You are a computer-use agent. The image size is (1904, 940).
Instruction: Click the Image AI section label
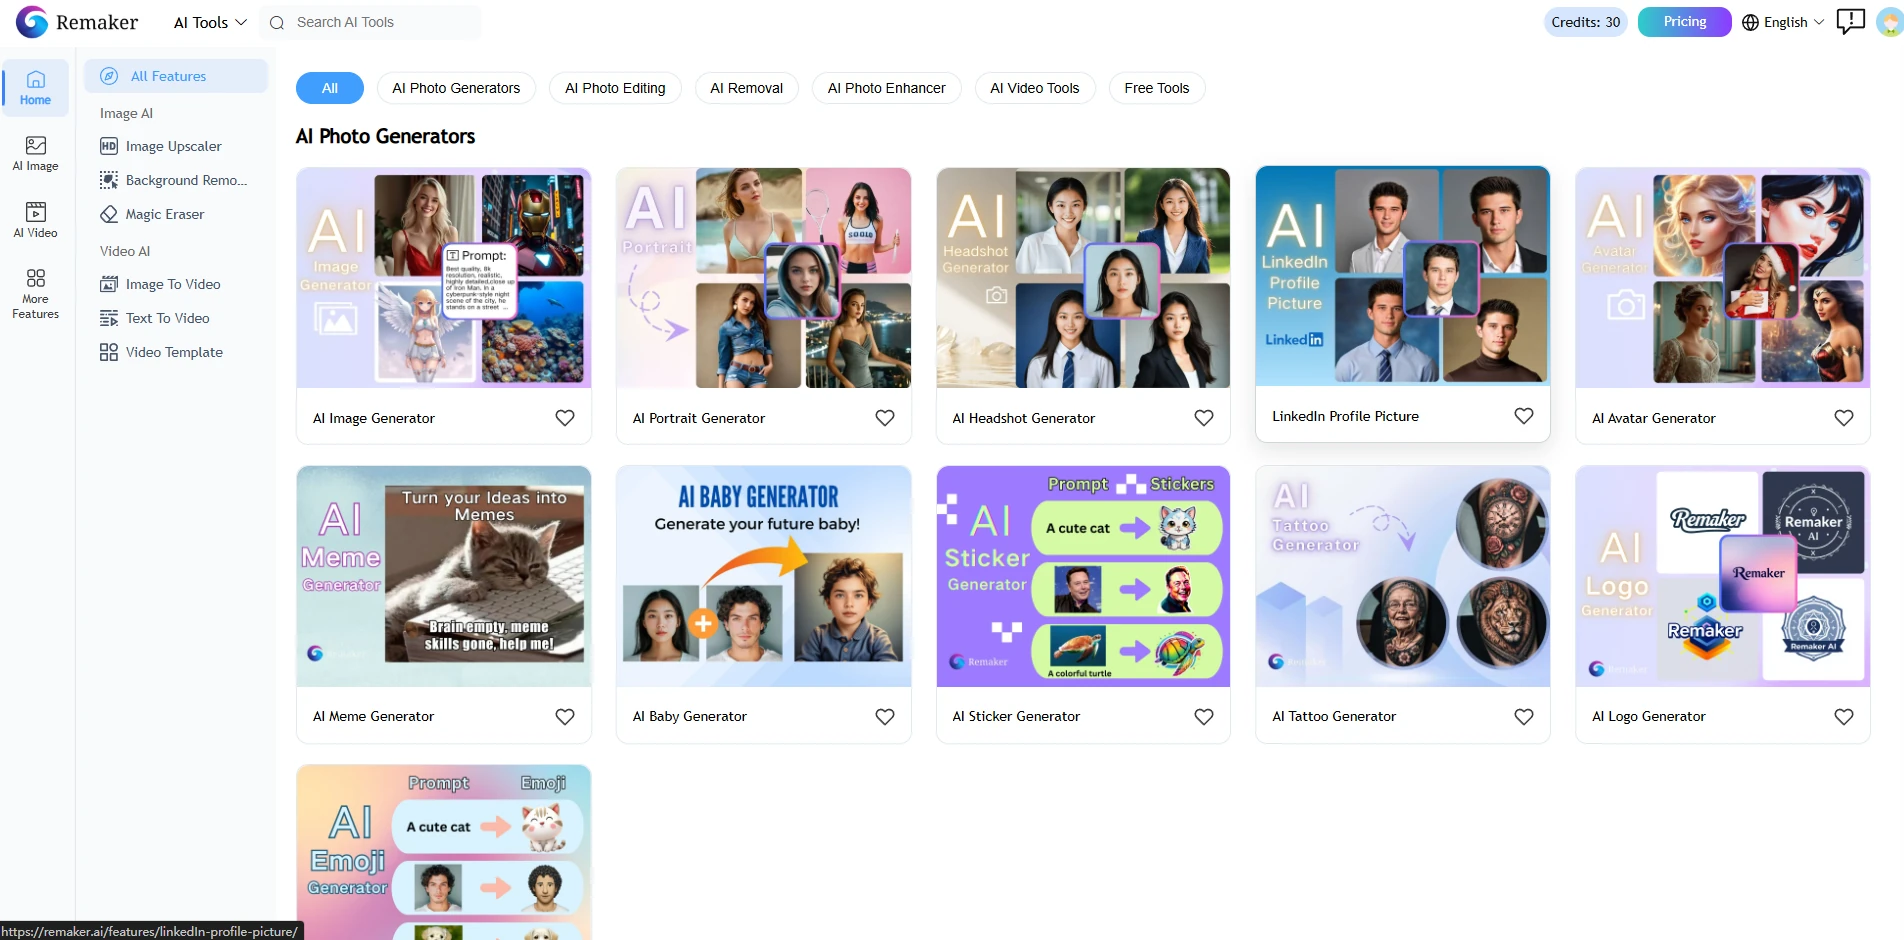[x=126, y=113]
